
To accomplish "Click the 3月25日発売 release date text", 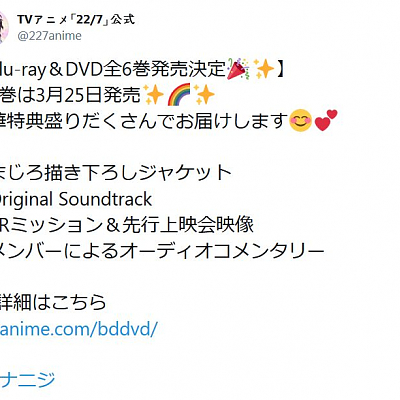I will (88, 95).
